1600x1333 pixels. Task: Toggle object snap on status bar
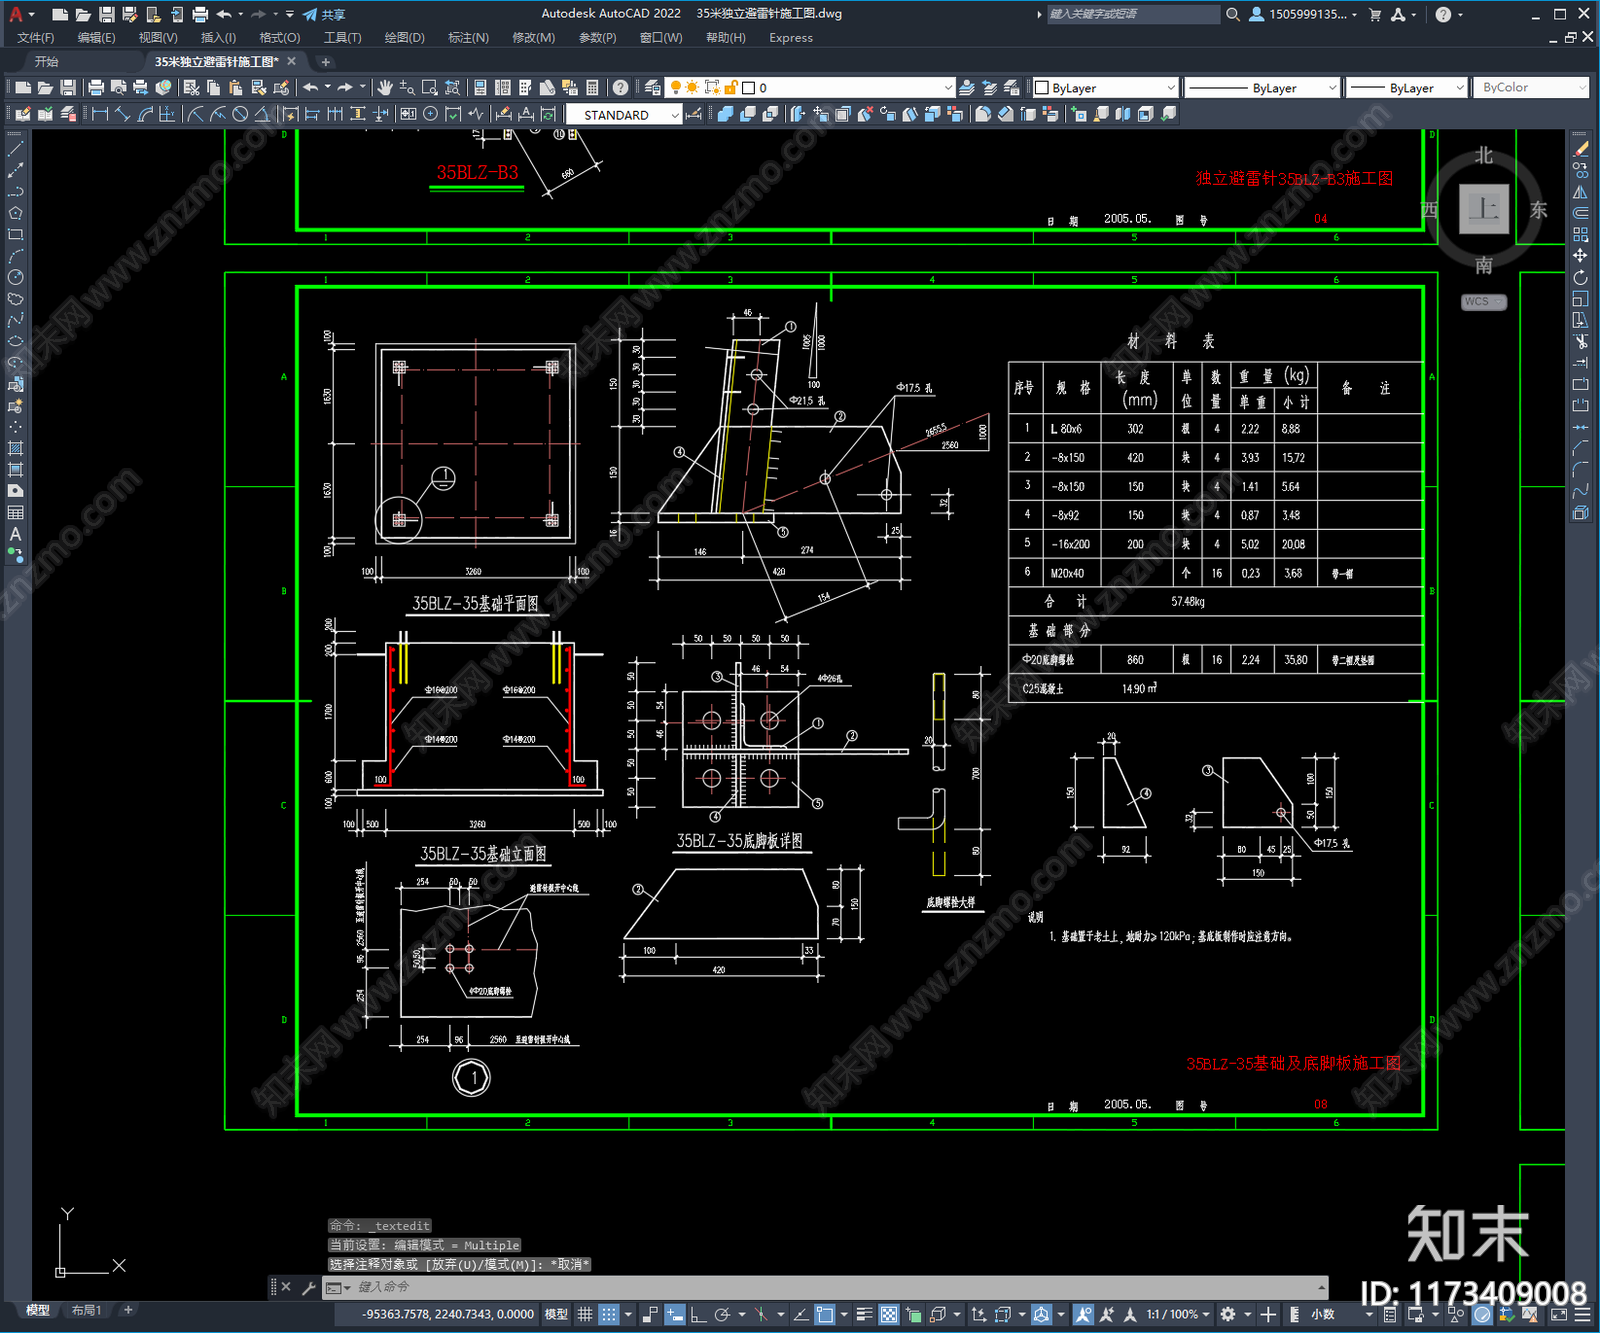(824, 1314)
